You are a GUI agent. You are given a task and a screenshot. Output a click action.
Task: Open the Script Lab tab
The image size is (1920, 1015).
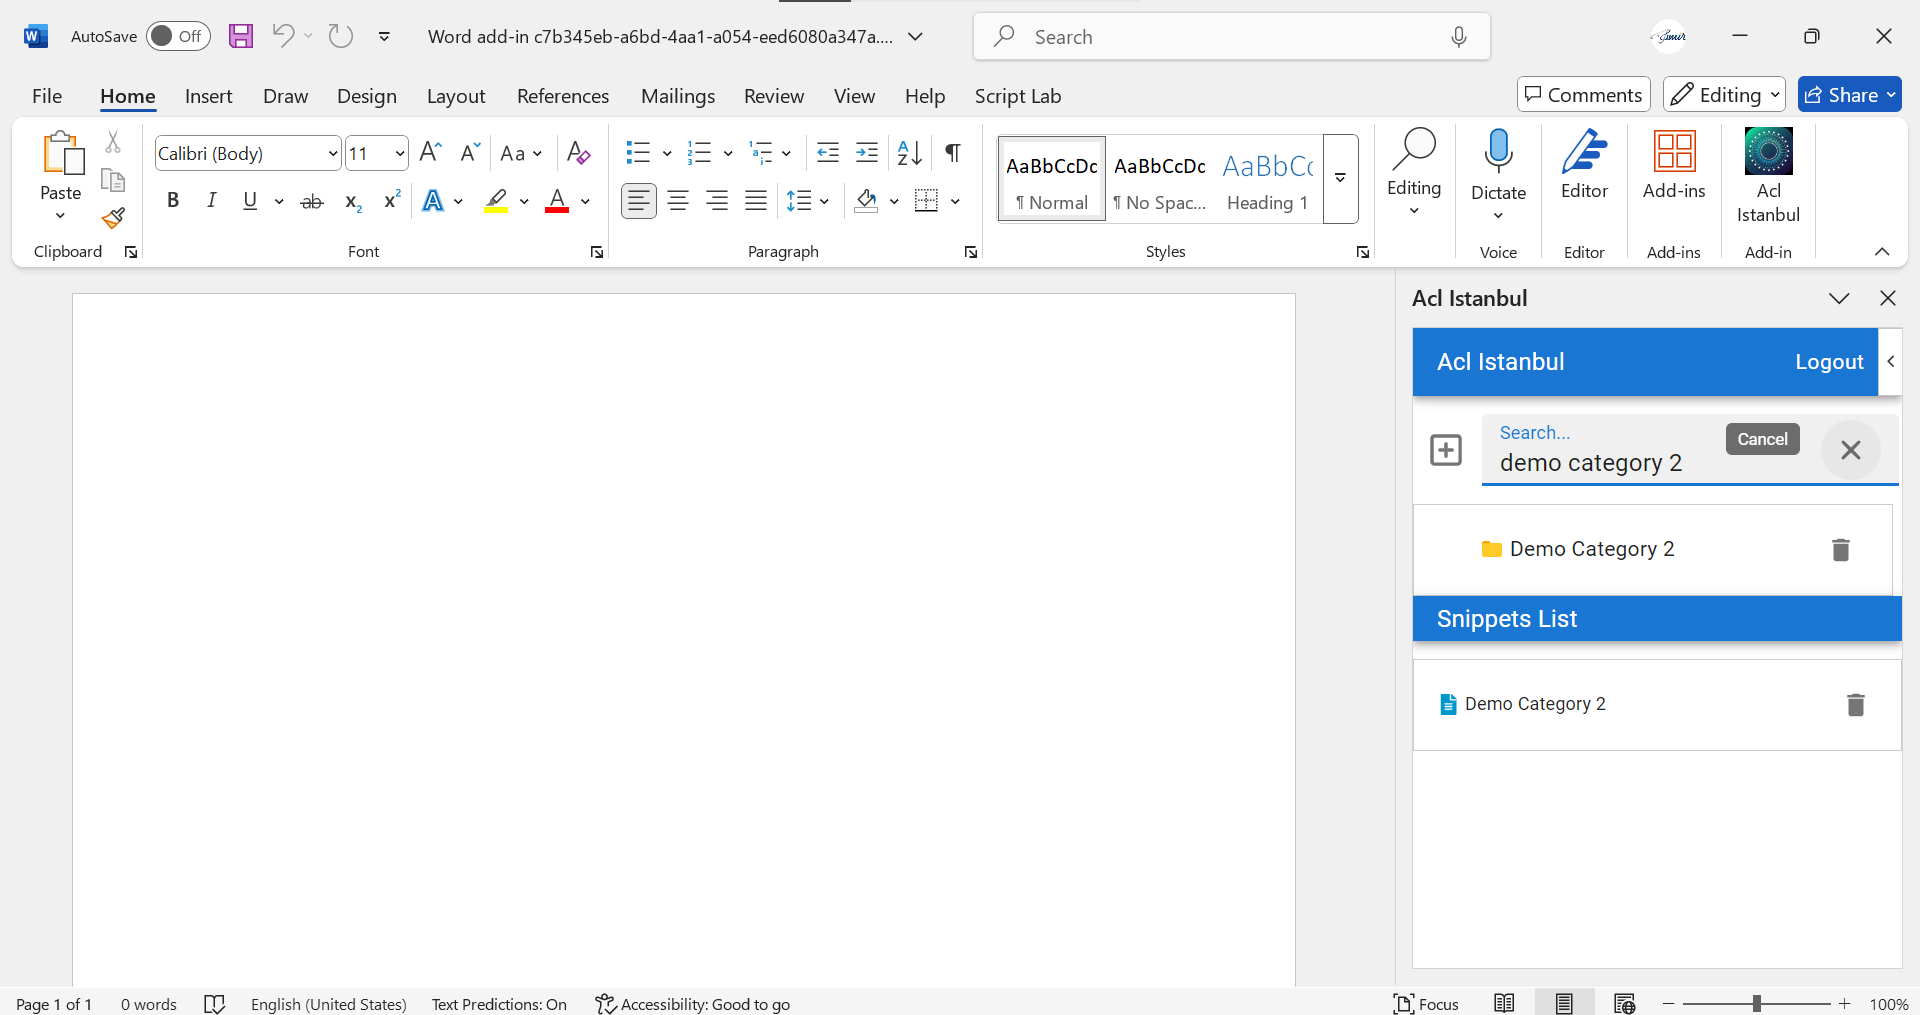1017,96
